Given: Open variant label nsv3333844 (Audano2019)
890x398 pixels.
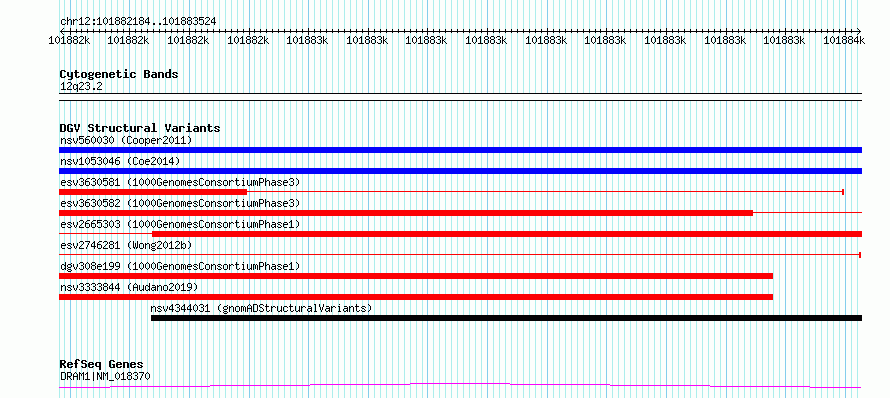Looking at the screenshot, I should coord(129,287).
